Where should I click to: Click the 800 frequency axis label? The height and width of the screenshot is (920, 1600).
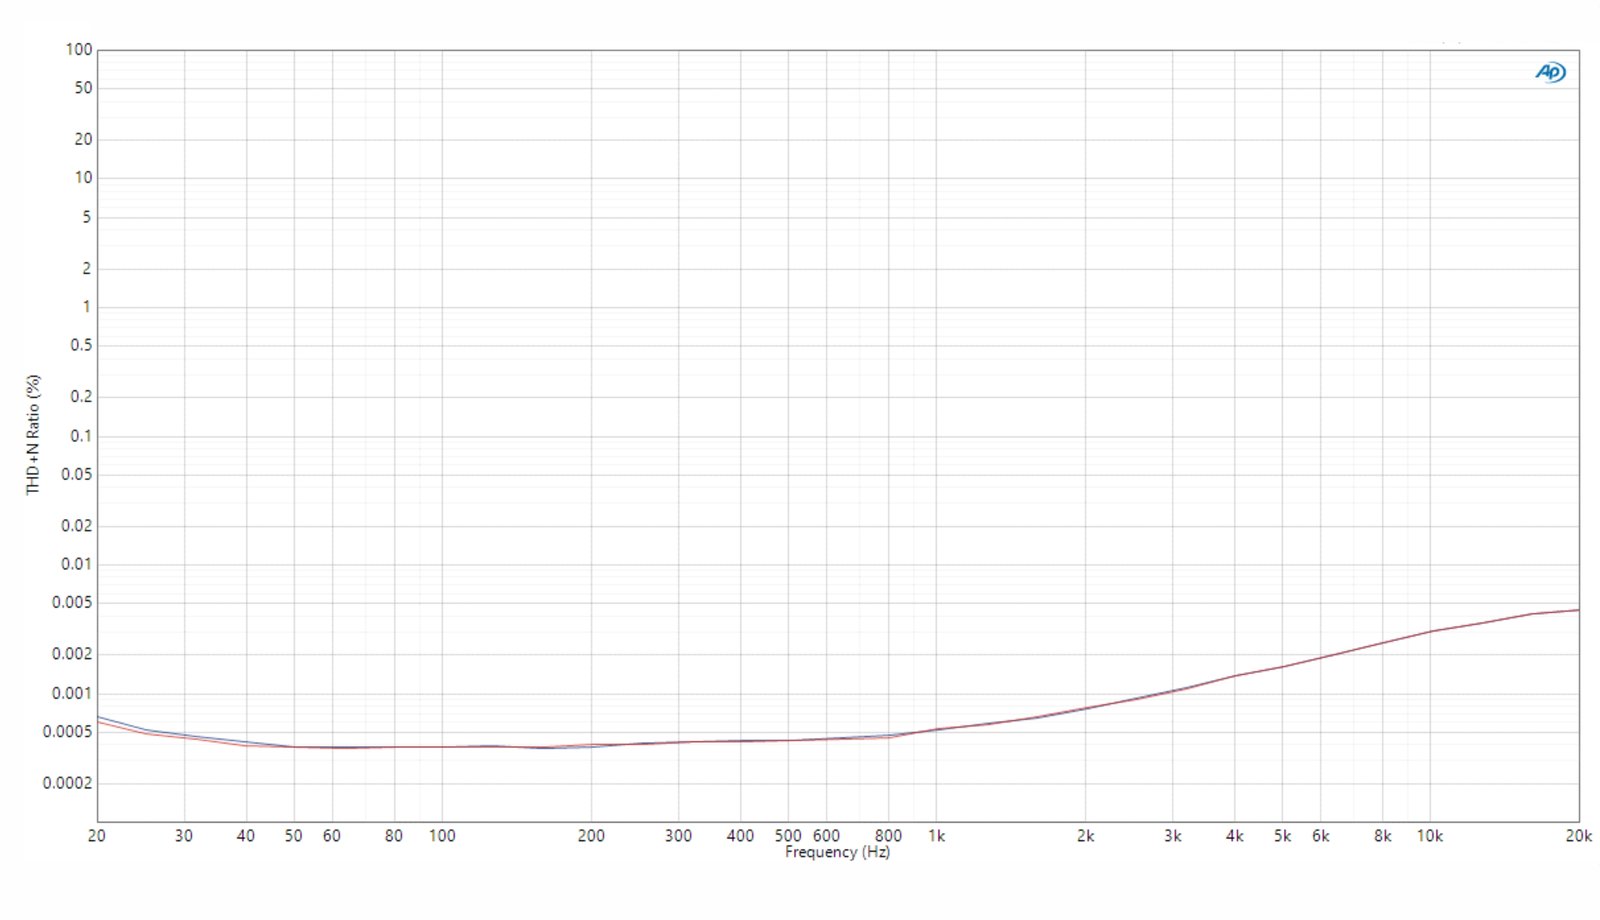click(x=888, y=836)
